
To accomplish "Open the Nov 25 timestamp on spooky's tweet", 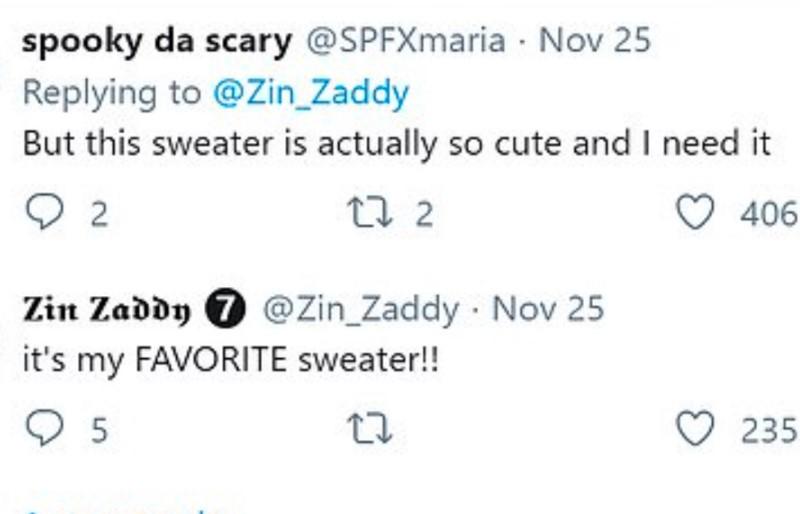I will [x=595, y=41].
